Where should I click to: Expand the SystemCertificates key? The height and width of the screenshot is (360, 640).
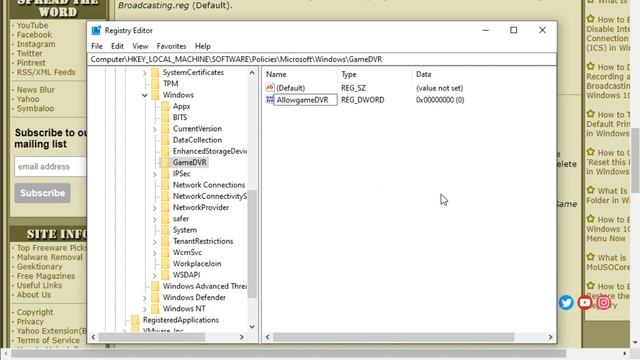(x=144, y=73)
